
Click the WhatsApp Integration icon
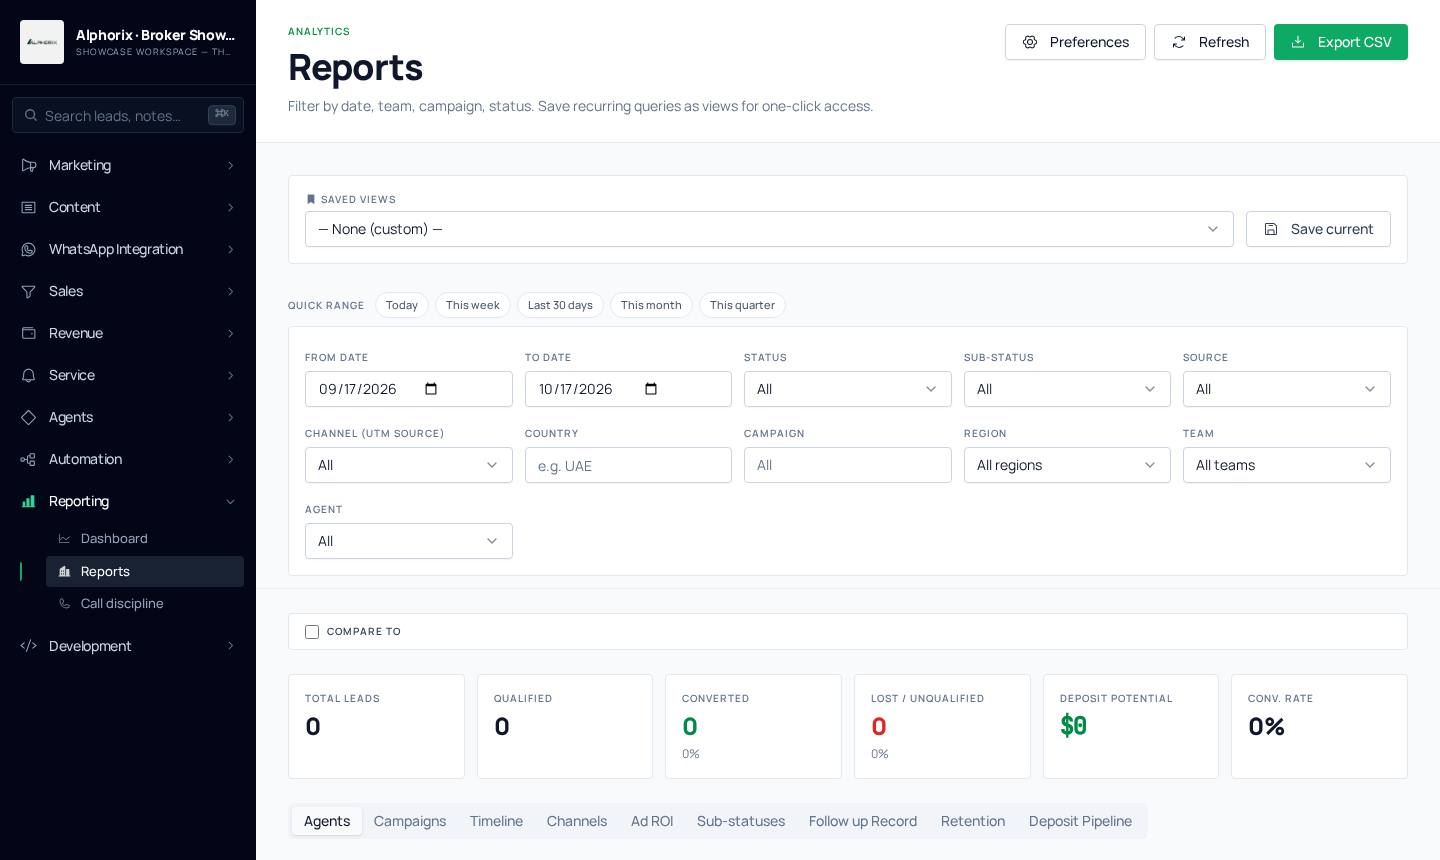[29, 249]
